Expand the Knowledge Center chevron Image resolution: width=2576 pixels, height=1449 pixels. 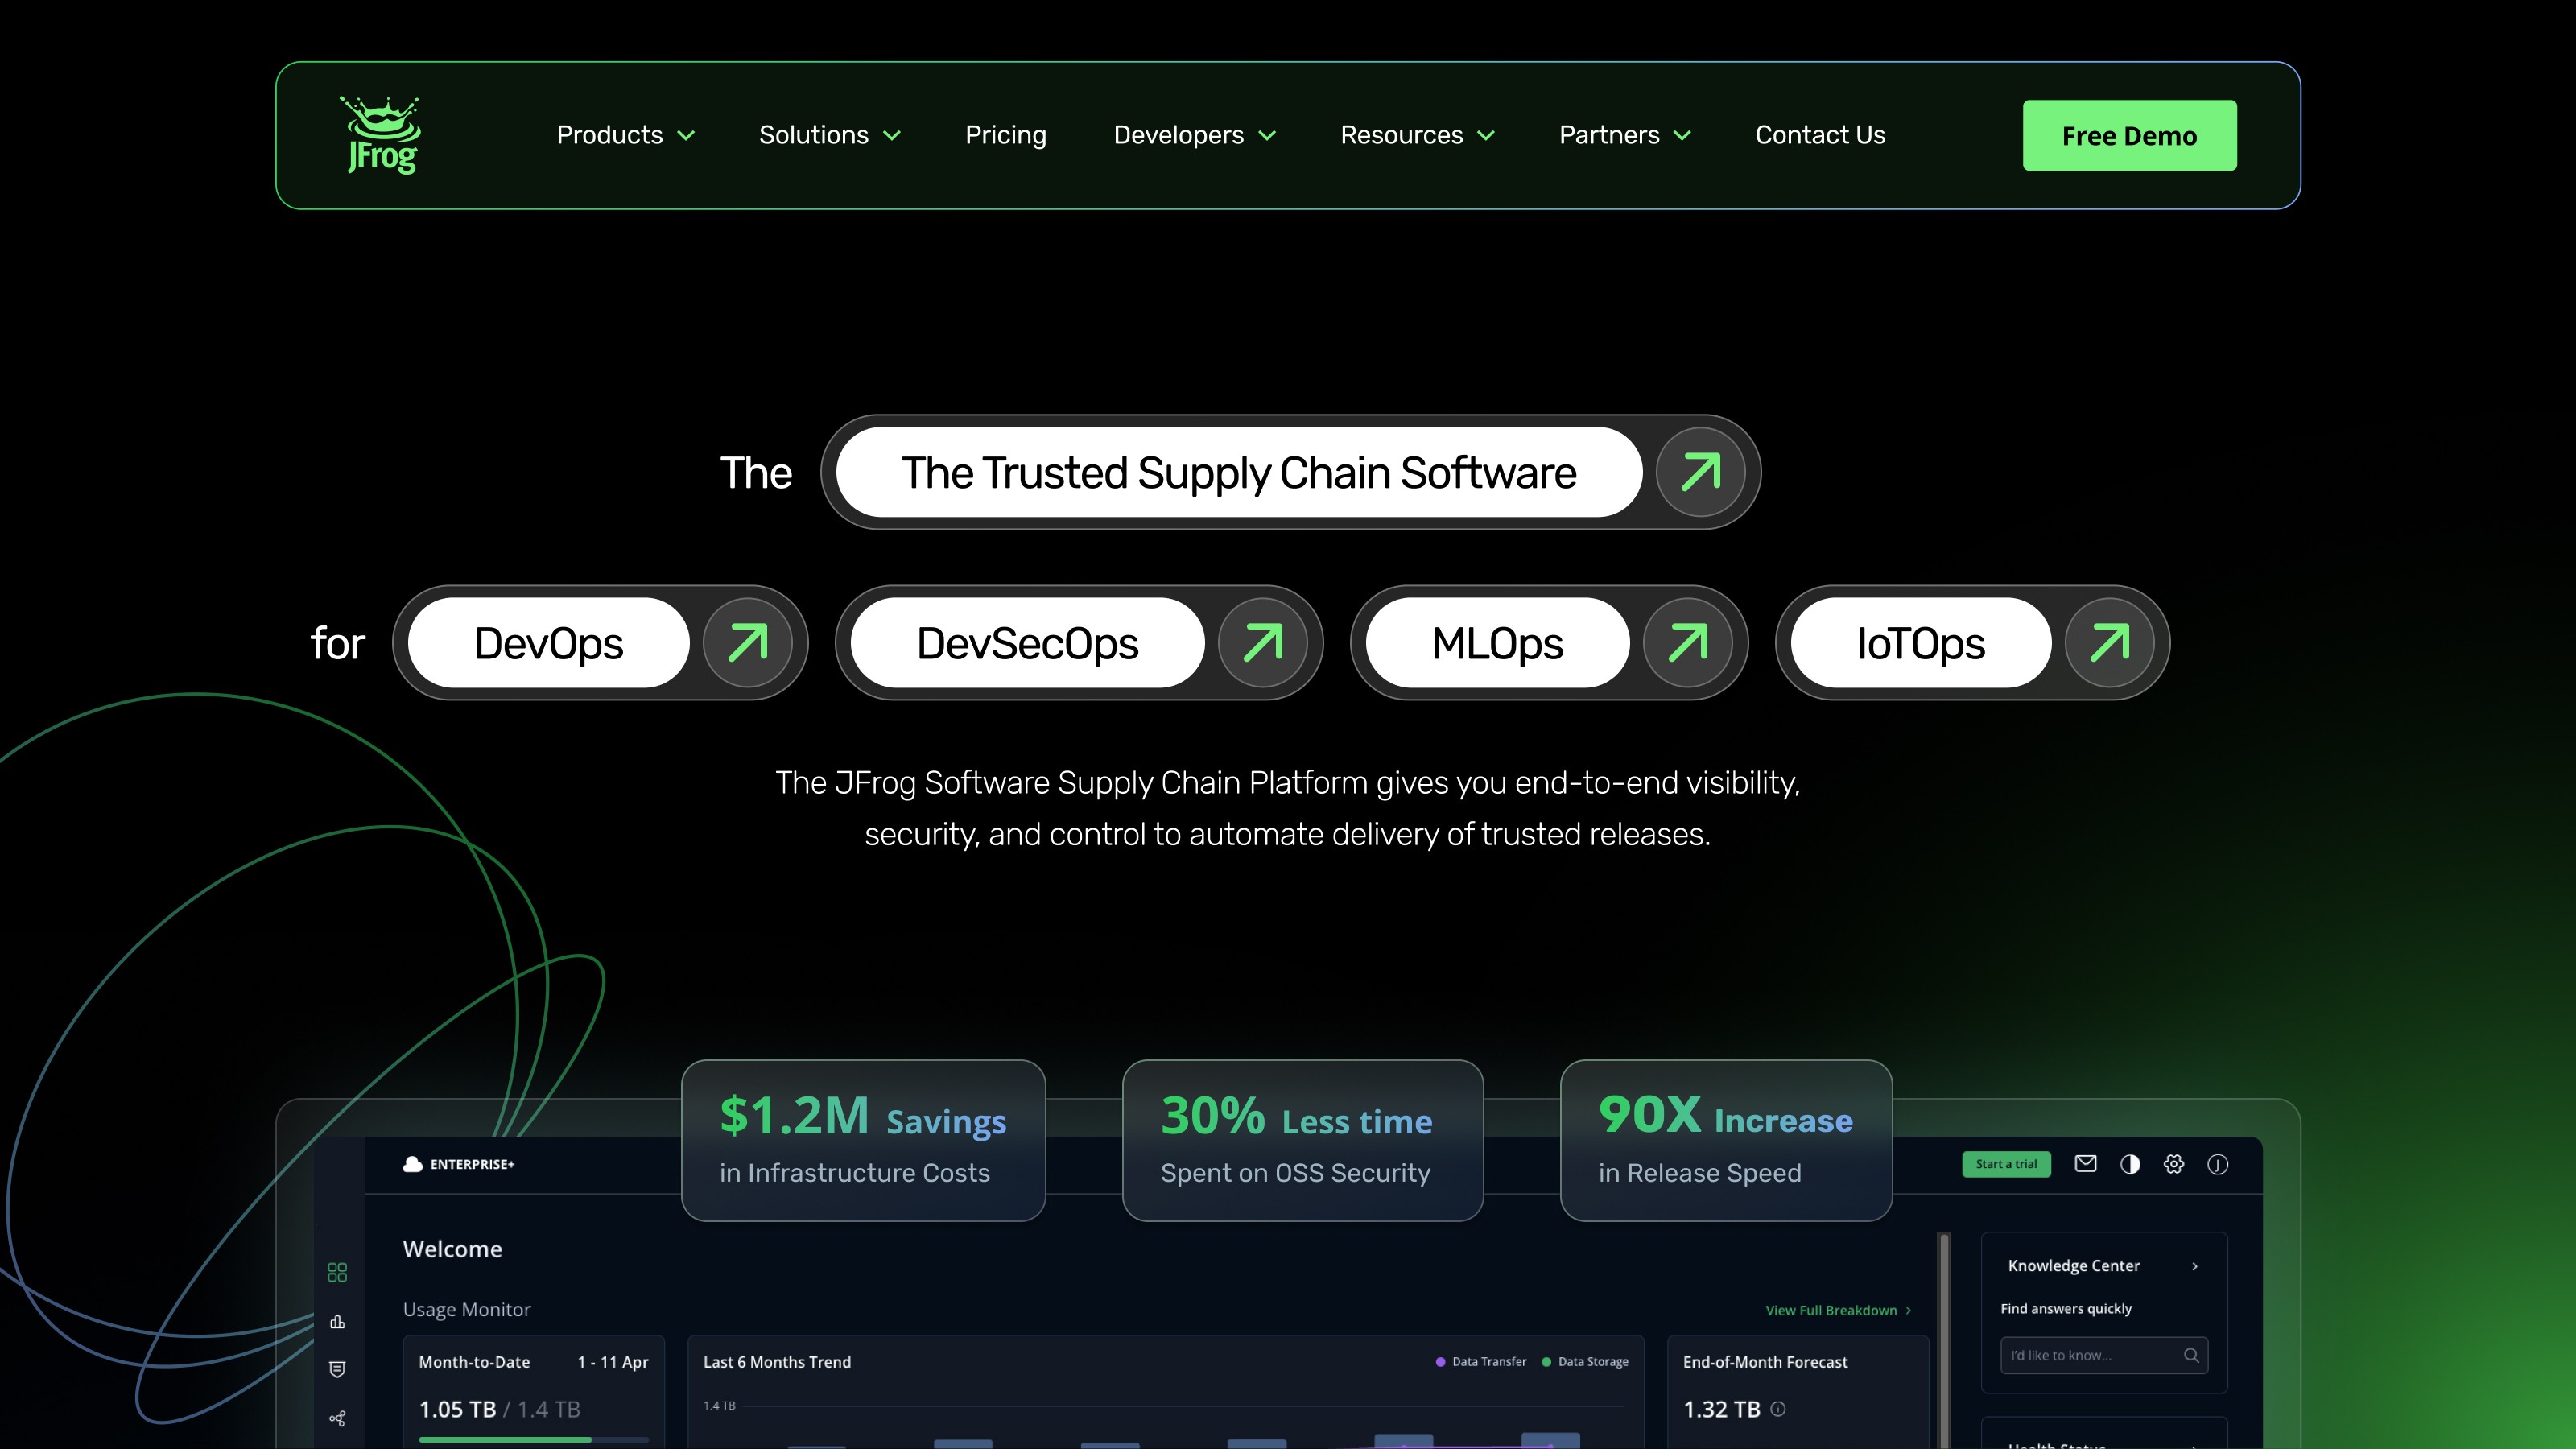[x=2195, y=1266]
